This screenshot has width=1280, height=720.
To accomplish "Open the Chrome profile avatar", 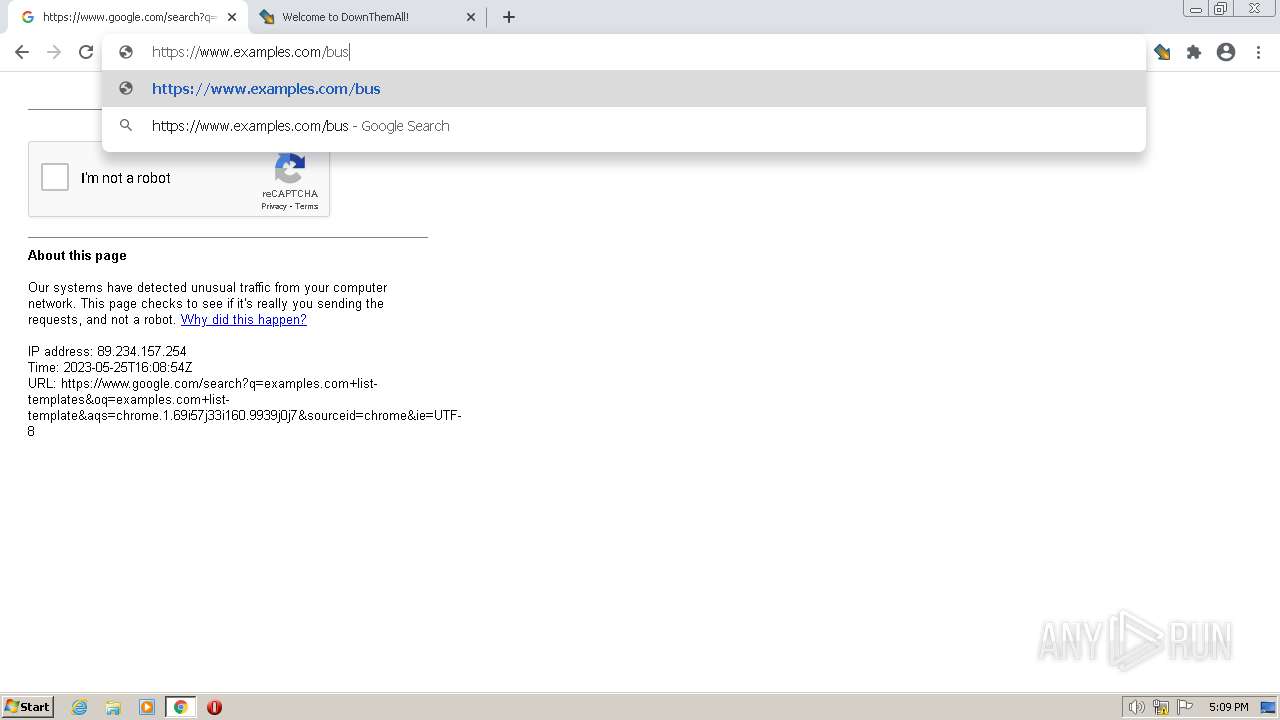I will coord(1226,52).
